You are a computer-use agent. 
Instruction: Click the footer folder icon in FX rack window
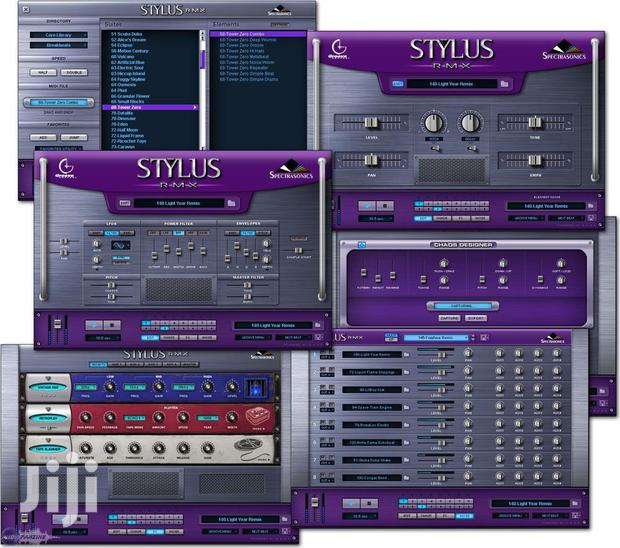pyautogui.click(x=285, y=519)
